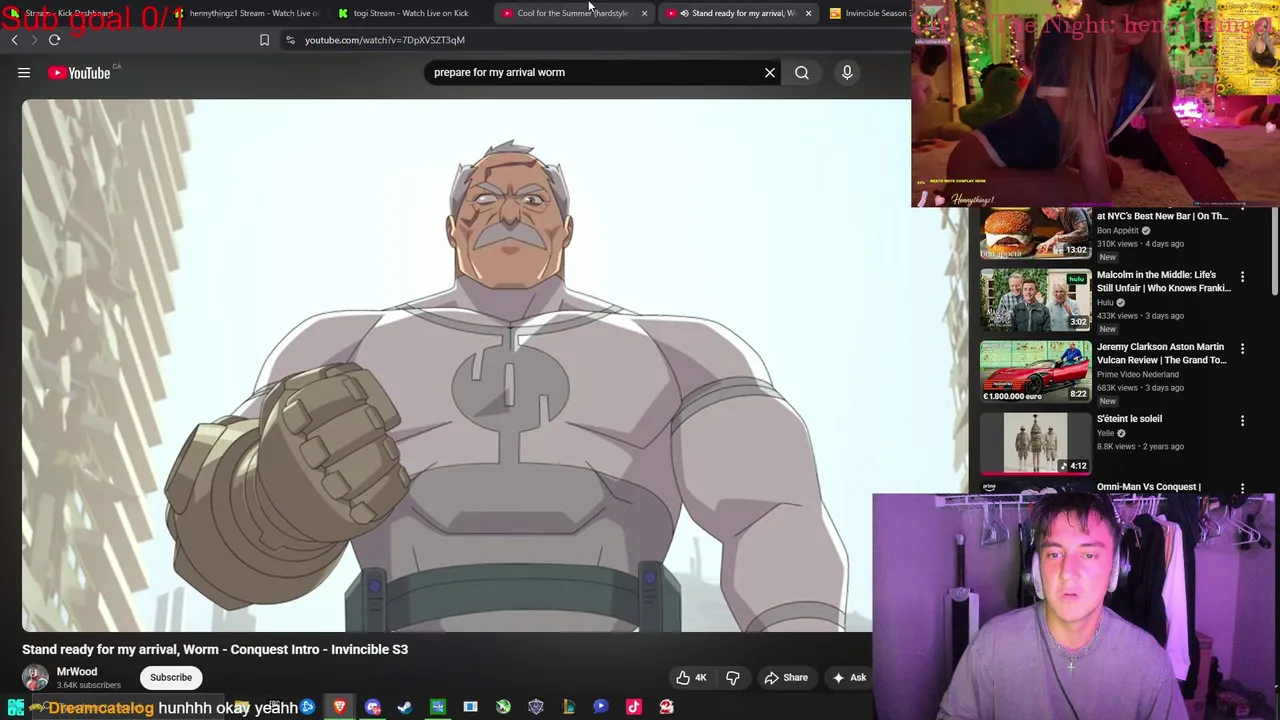The width and height of the screenshot is (1280, 720).
Task: Run search with the magnifier button
Action: [x=802, y=72]
